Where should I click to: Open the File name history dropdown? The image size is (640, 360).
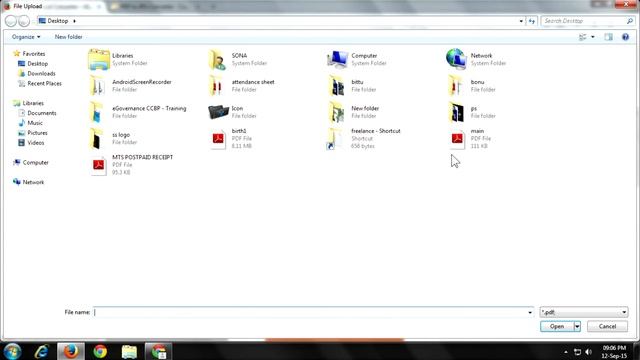530,312
